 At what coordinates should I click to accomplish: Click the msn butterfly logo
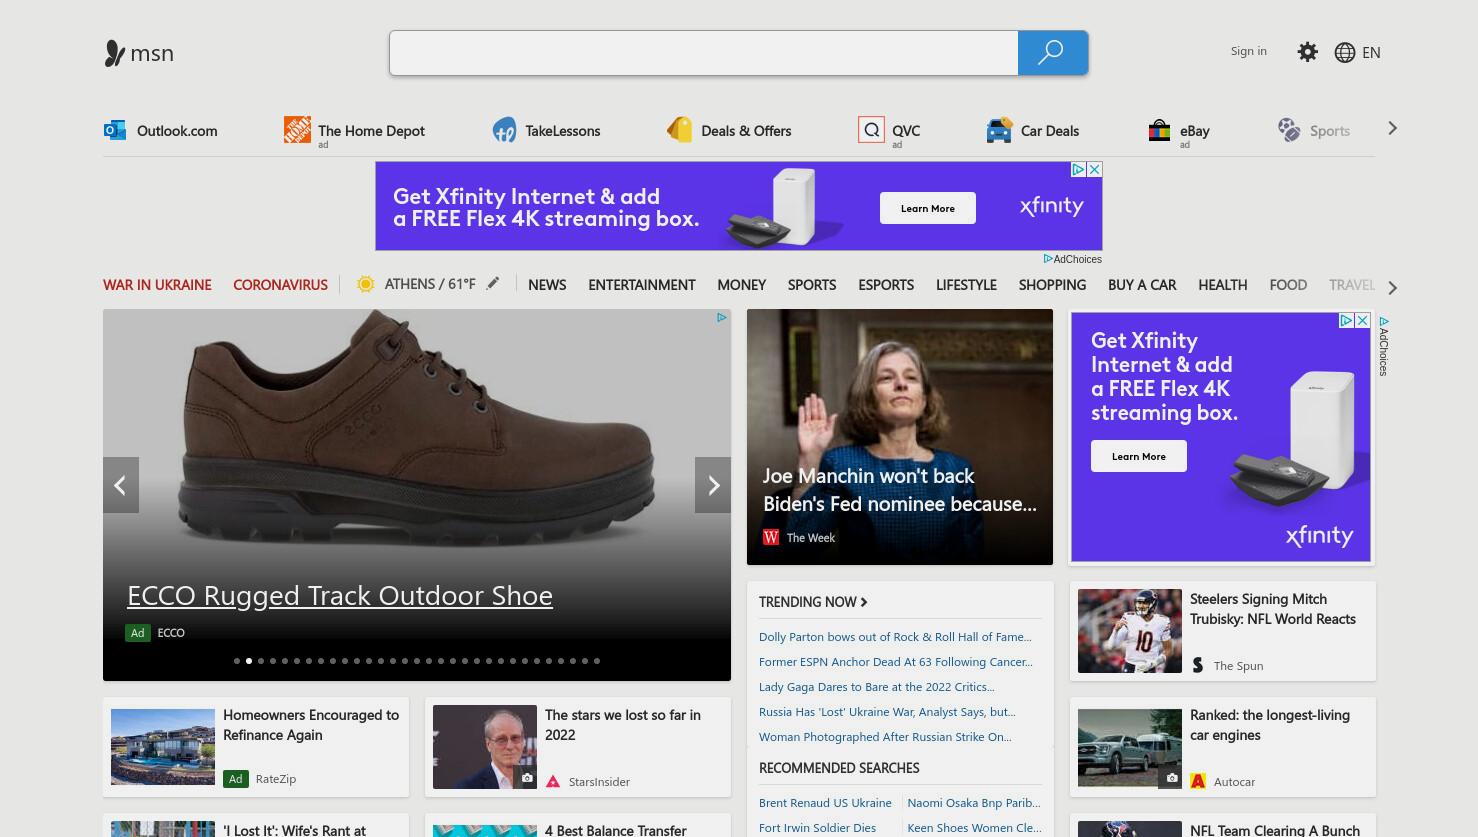point(114,53)
